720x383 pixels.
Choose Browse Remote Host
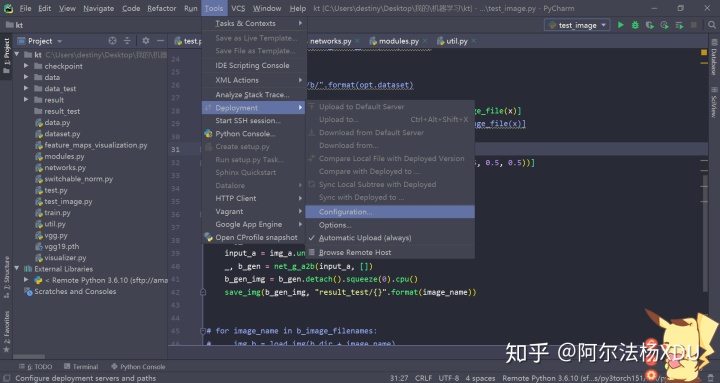(x=390, y=252)
